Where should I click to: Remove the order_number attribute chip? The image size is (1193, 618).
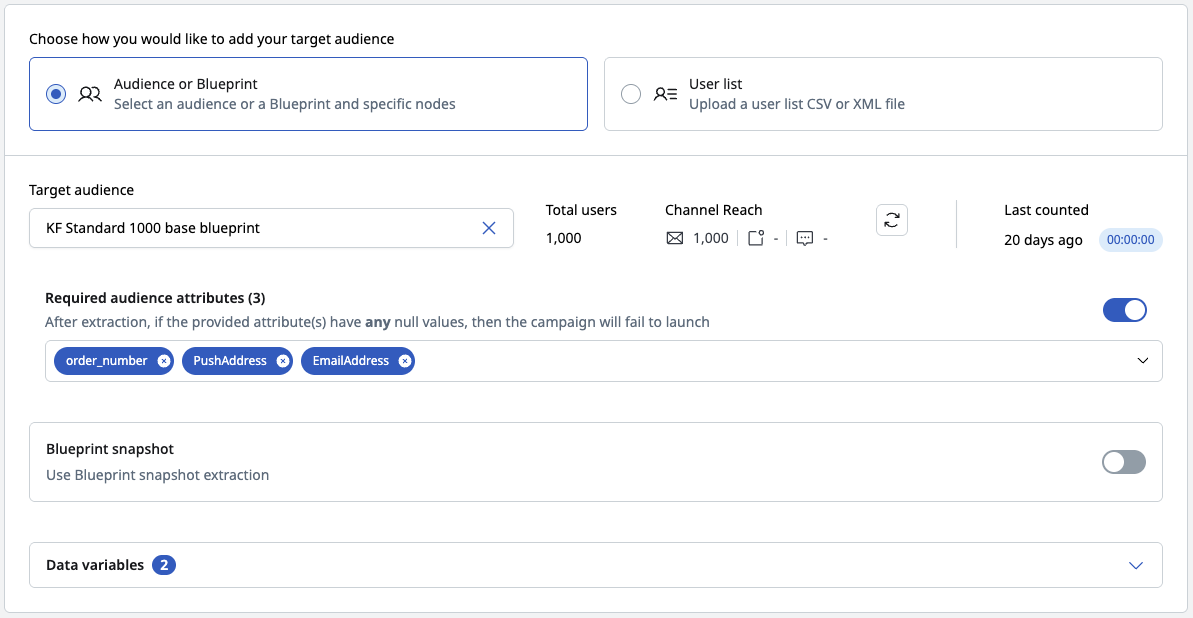click(164, 361)
